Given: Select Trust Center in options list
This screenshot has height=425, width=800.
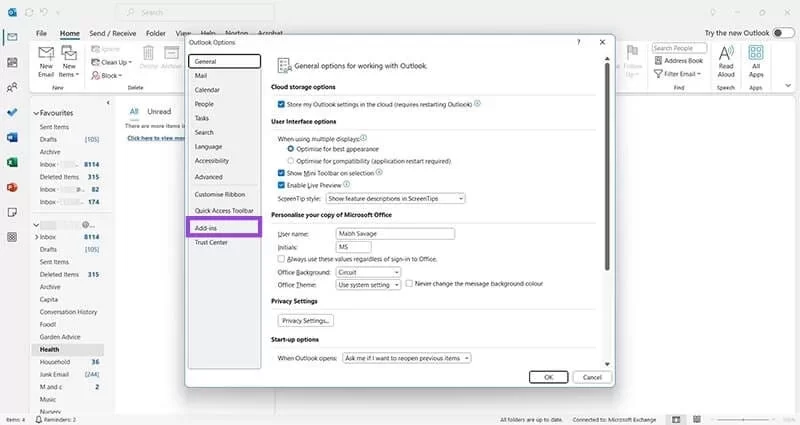Looking at the screenshot, I should (224, 242).
